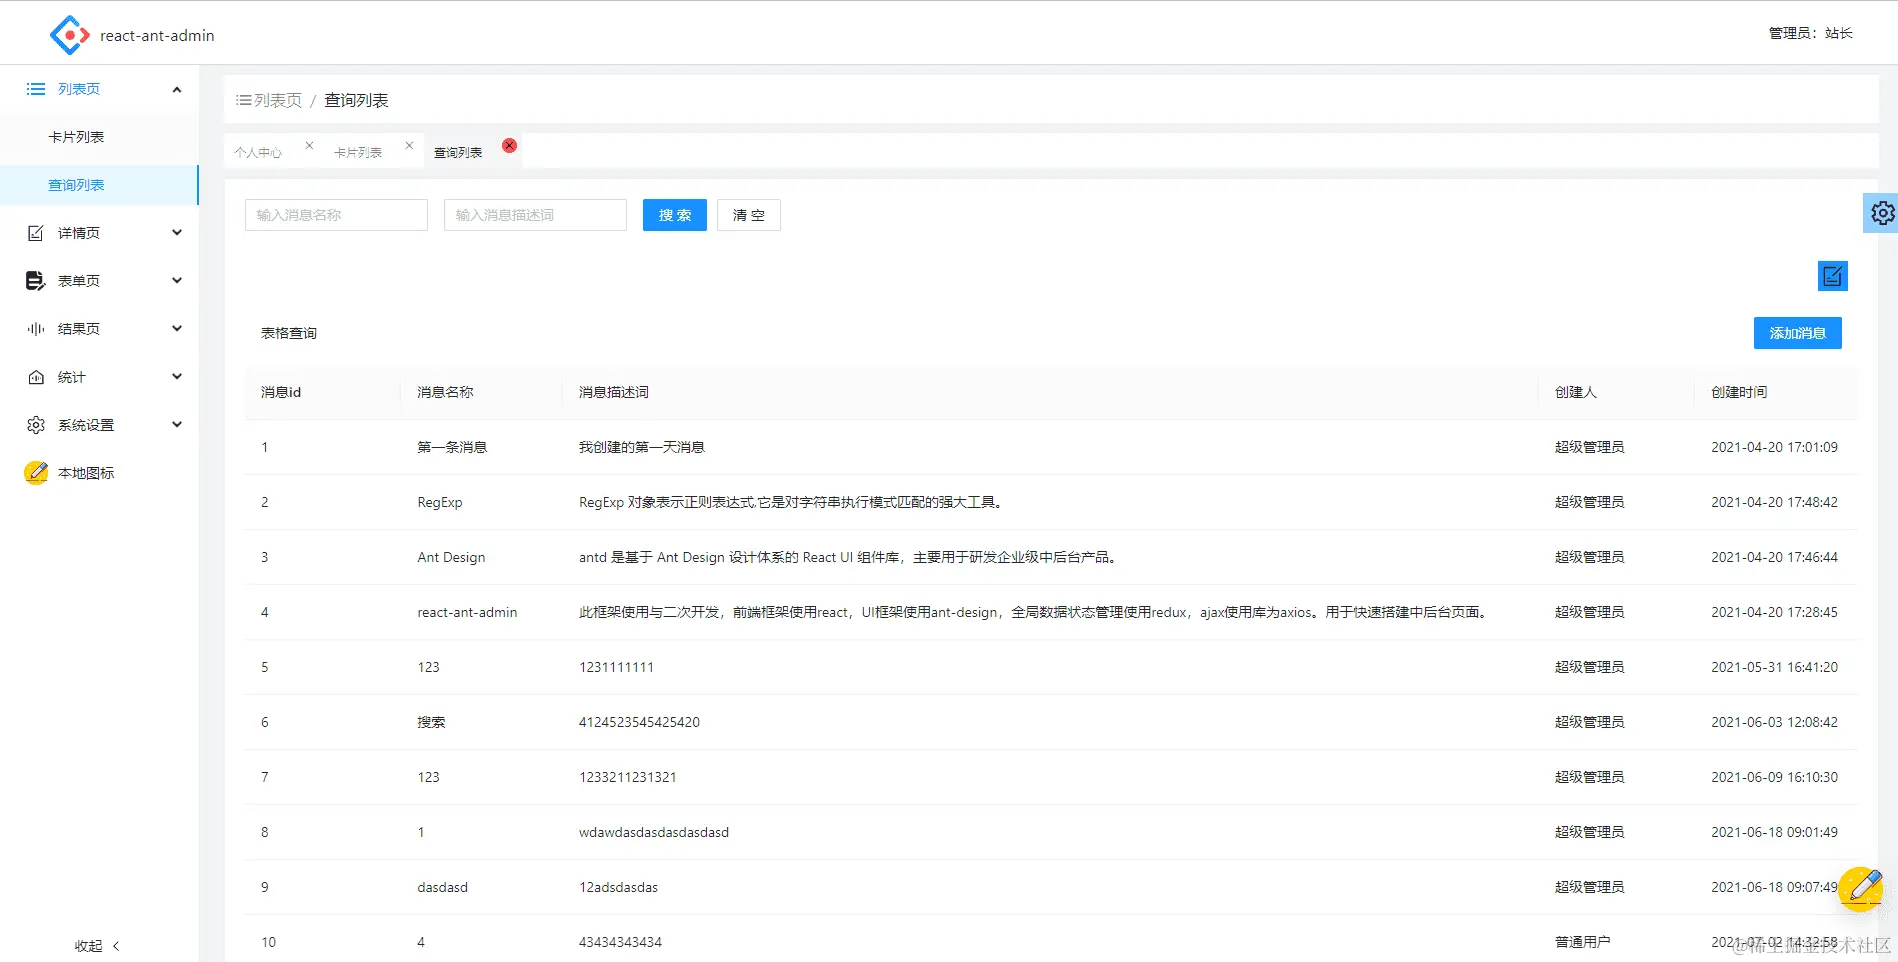Expand the 系统设置 submenu
Viewport: 1898px width, 962px height.
pyautogui.click(x=176, y=424)
